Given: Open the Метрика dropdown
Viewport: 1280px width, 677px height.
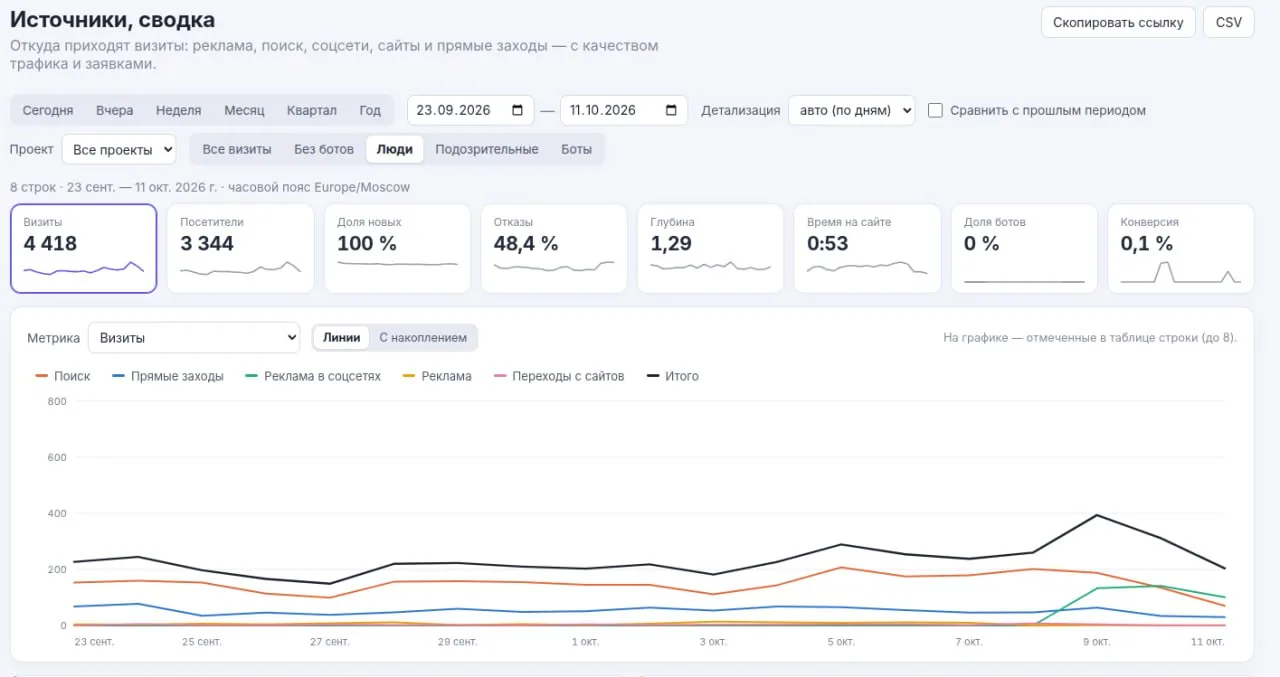Looking at the screenshot, I should pyautogui.click(x=194, y=338).
